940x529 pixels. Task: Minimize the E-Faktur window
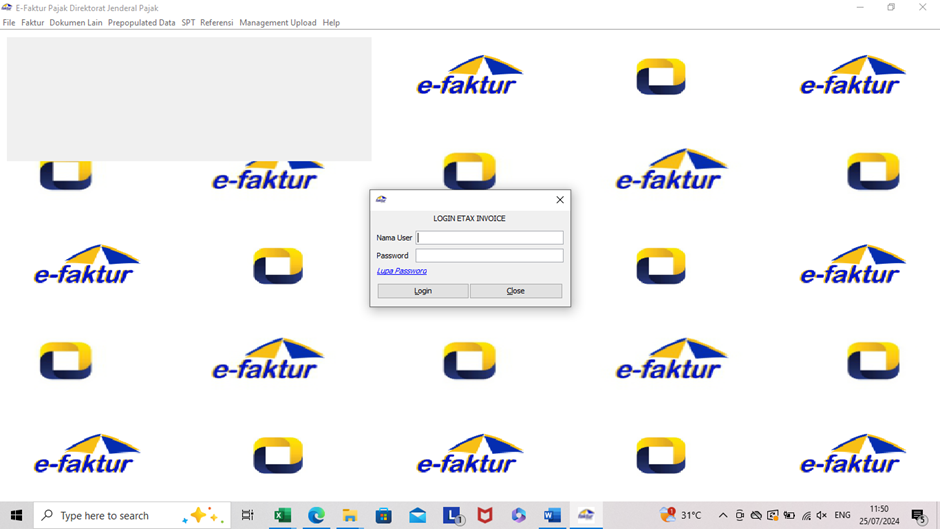click(x=860, y=7)
